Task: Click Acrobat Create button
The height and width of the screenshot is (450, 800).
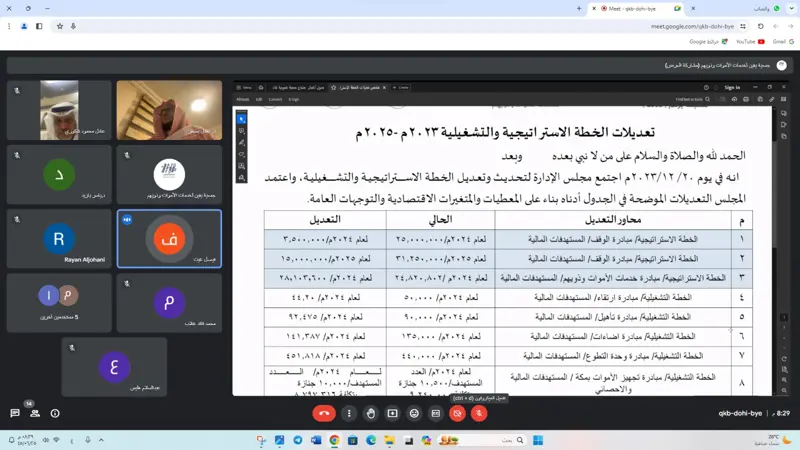Action: (401, 88)
